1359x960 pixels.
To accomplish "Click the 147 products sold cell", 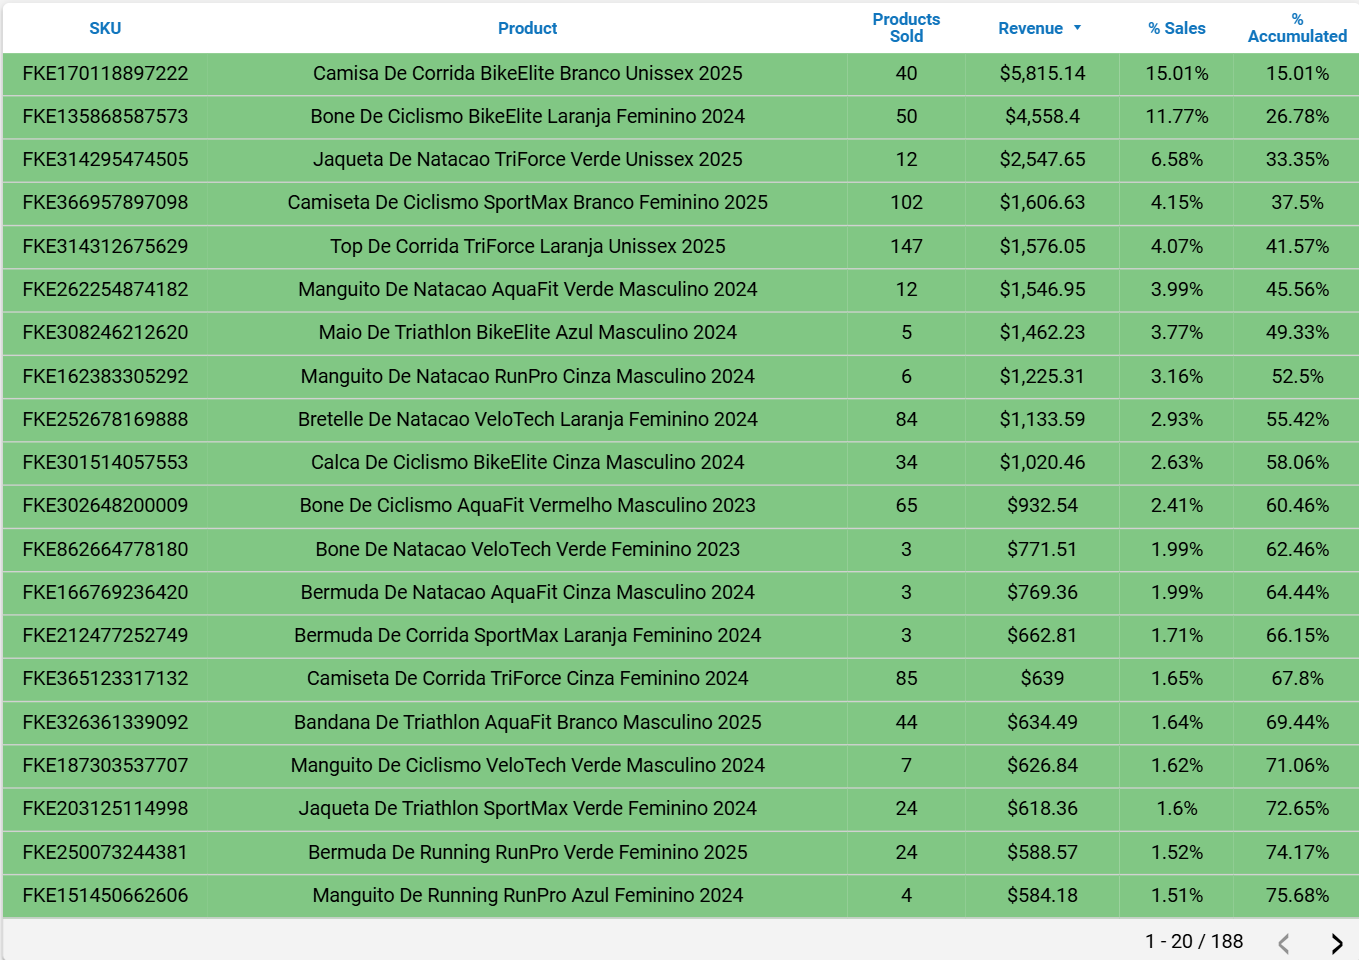I will point(906,246).
